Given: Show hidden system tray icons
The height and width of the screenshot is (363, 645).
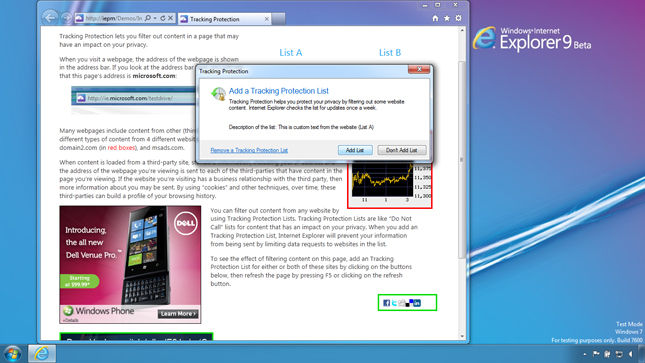Looking at the screenshot, I should (x=585, y=354).
